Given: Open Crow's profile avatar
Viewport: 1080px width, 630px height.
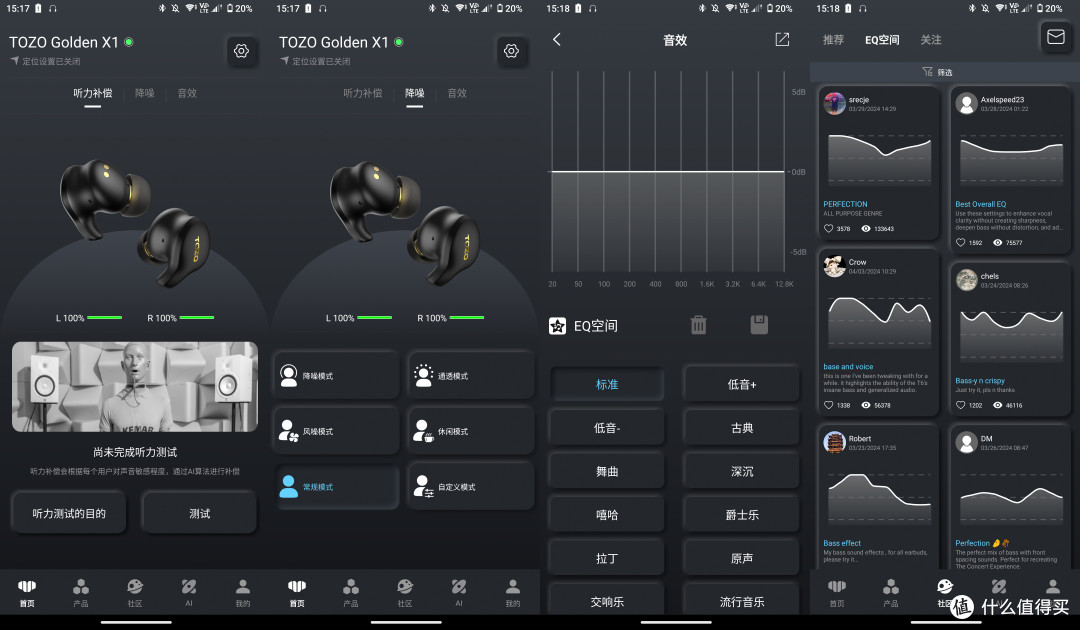Looking at the screenshot, I should [834, 266].
